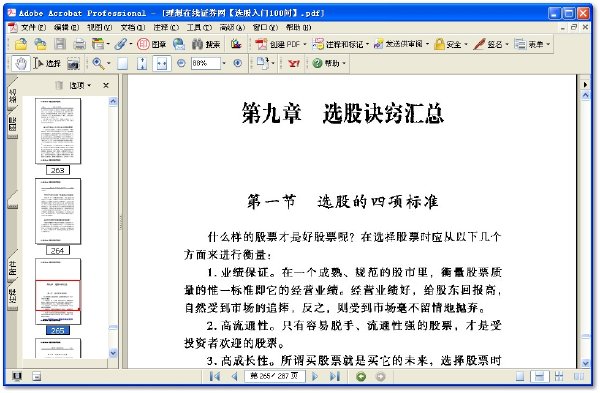Select page thumbnail 264
This screenshot has height=393, width=600.
pos(58,211)
